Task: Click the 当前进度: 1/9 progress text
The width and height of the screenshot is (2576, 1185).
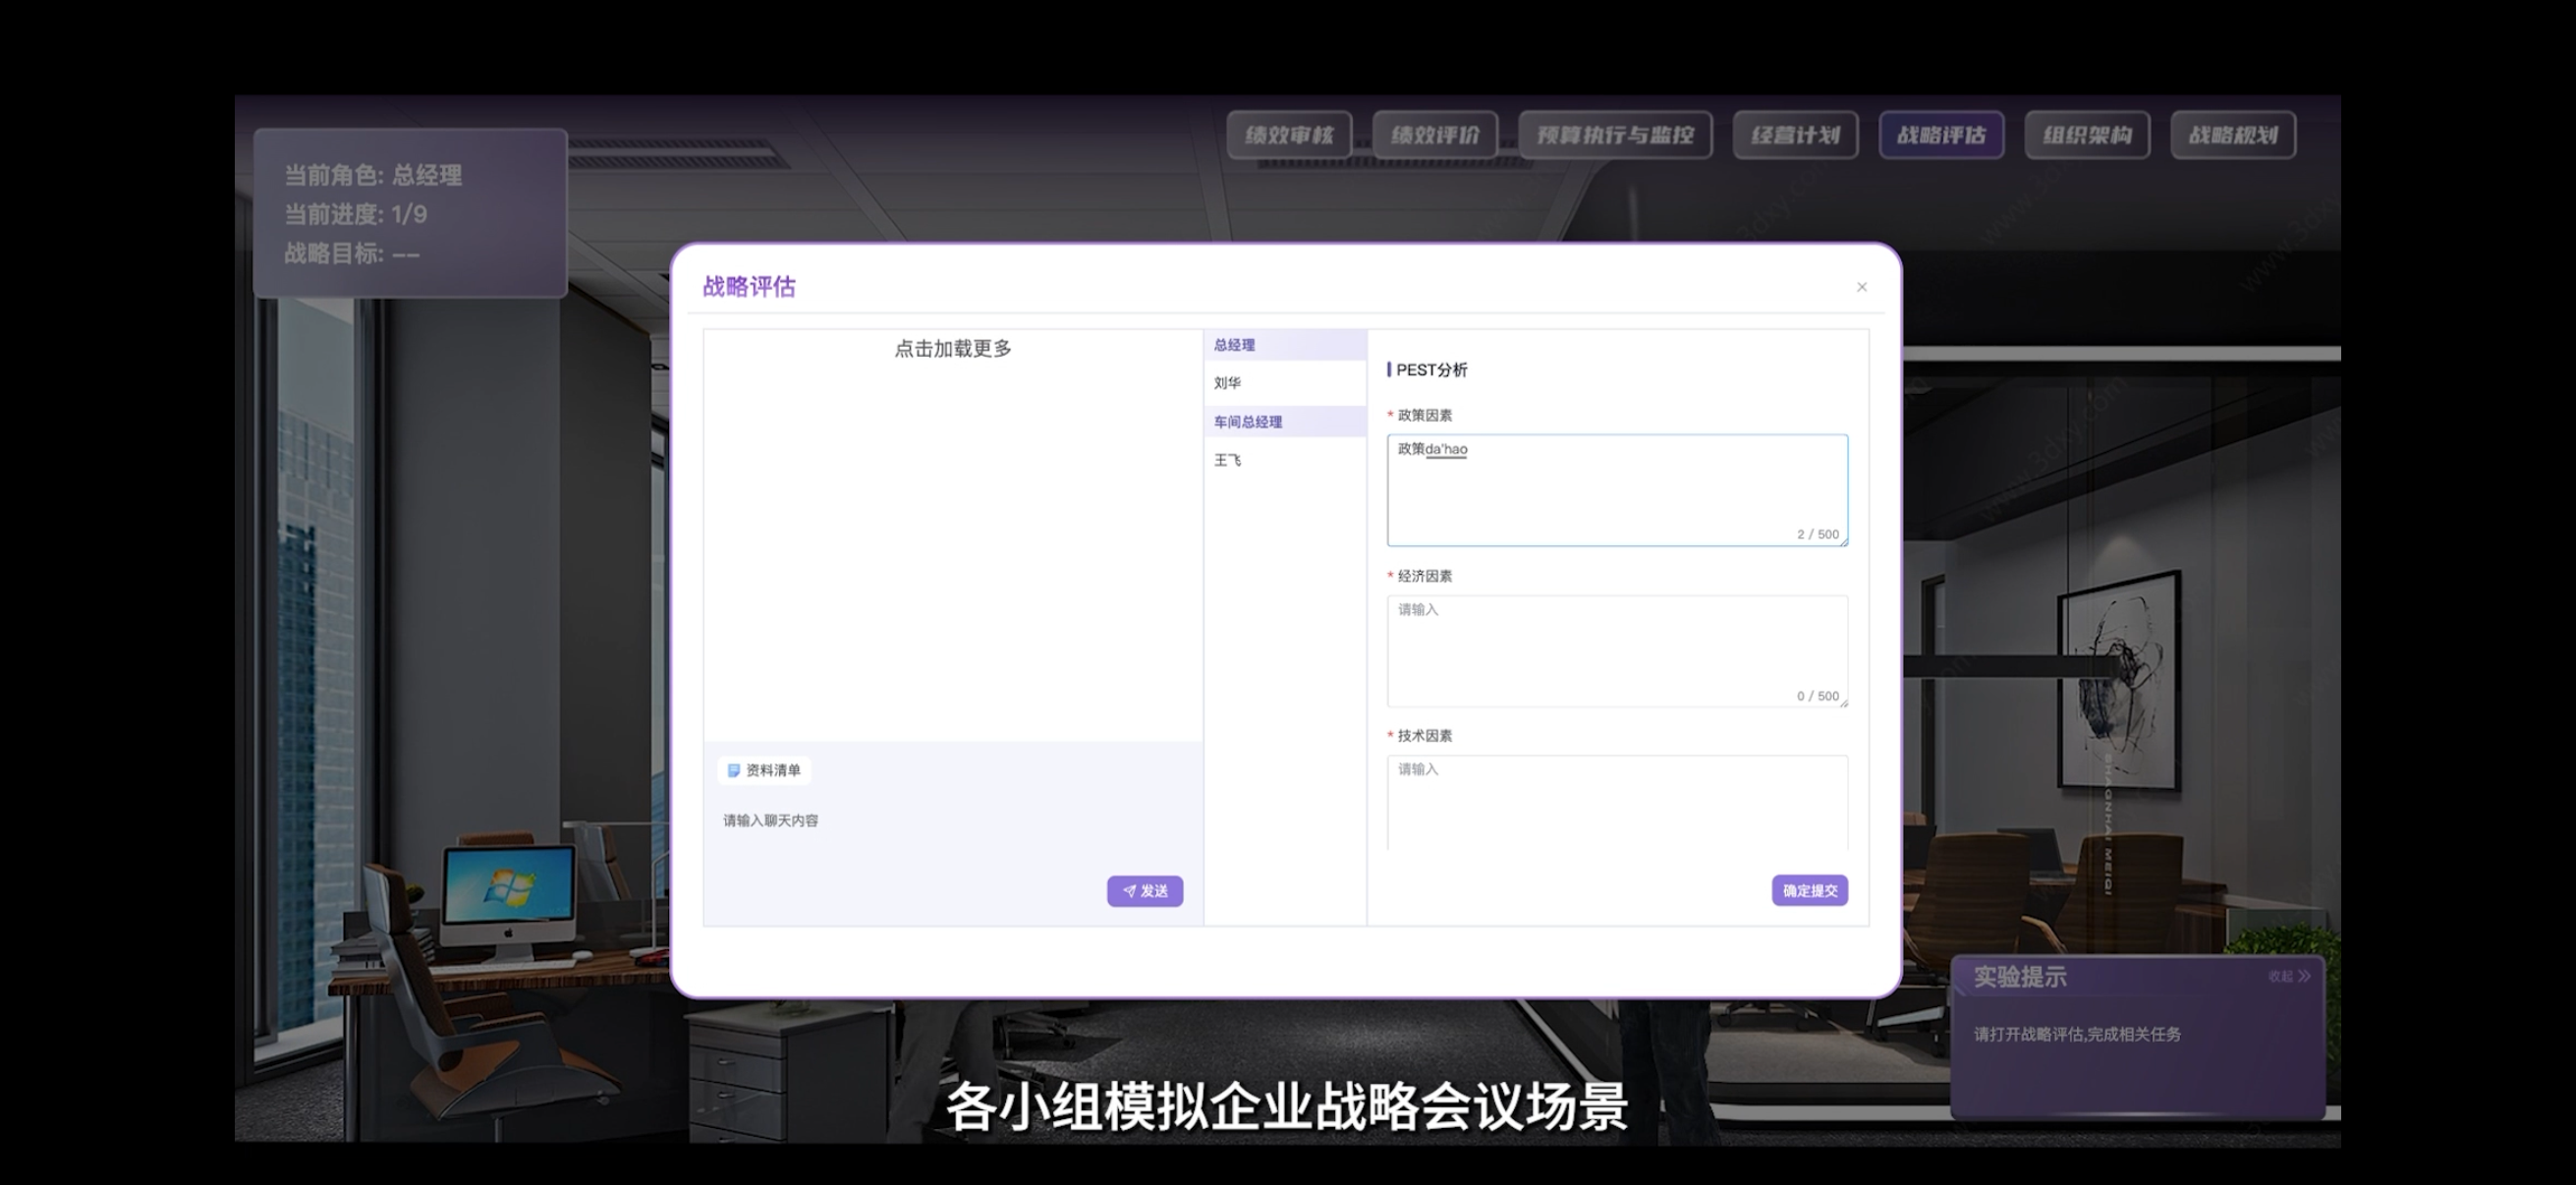Action: coord(355,214)
